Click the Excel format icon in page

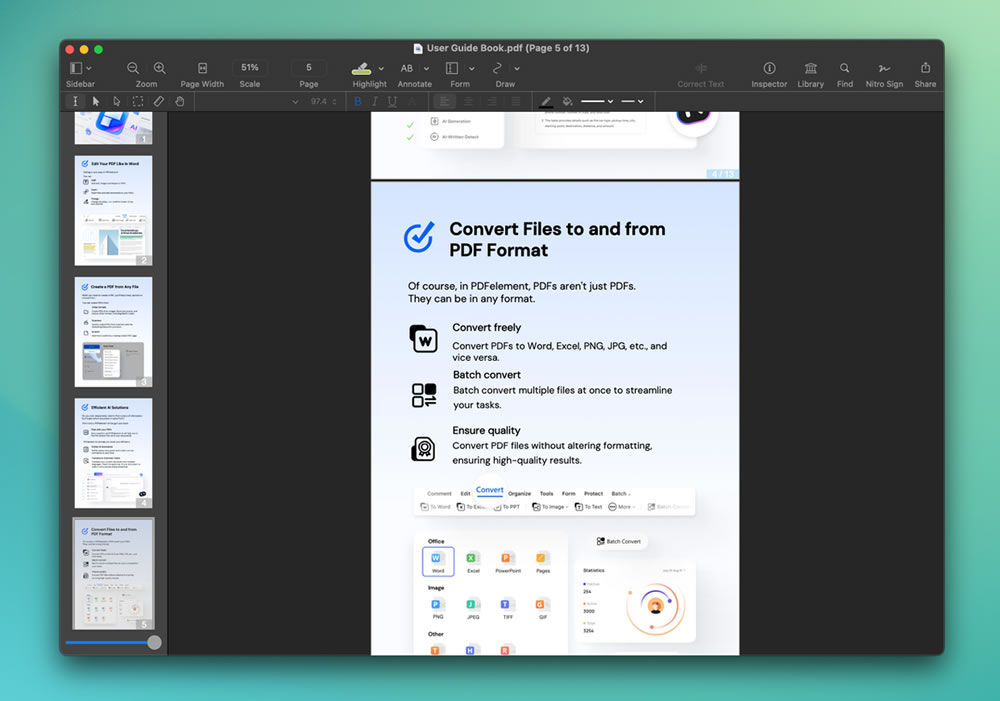[473, 562]
